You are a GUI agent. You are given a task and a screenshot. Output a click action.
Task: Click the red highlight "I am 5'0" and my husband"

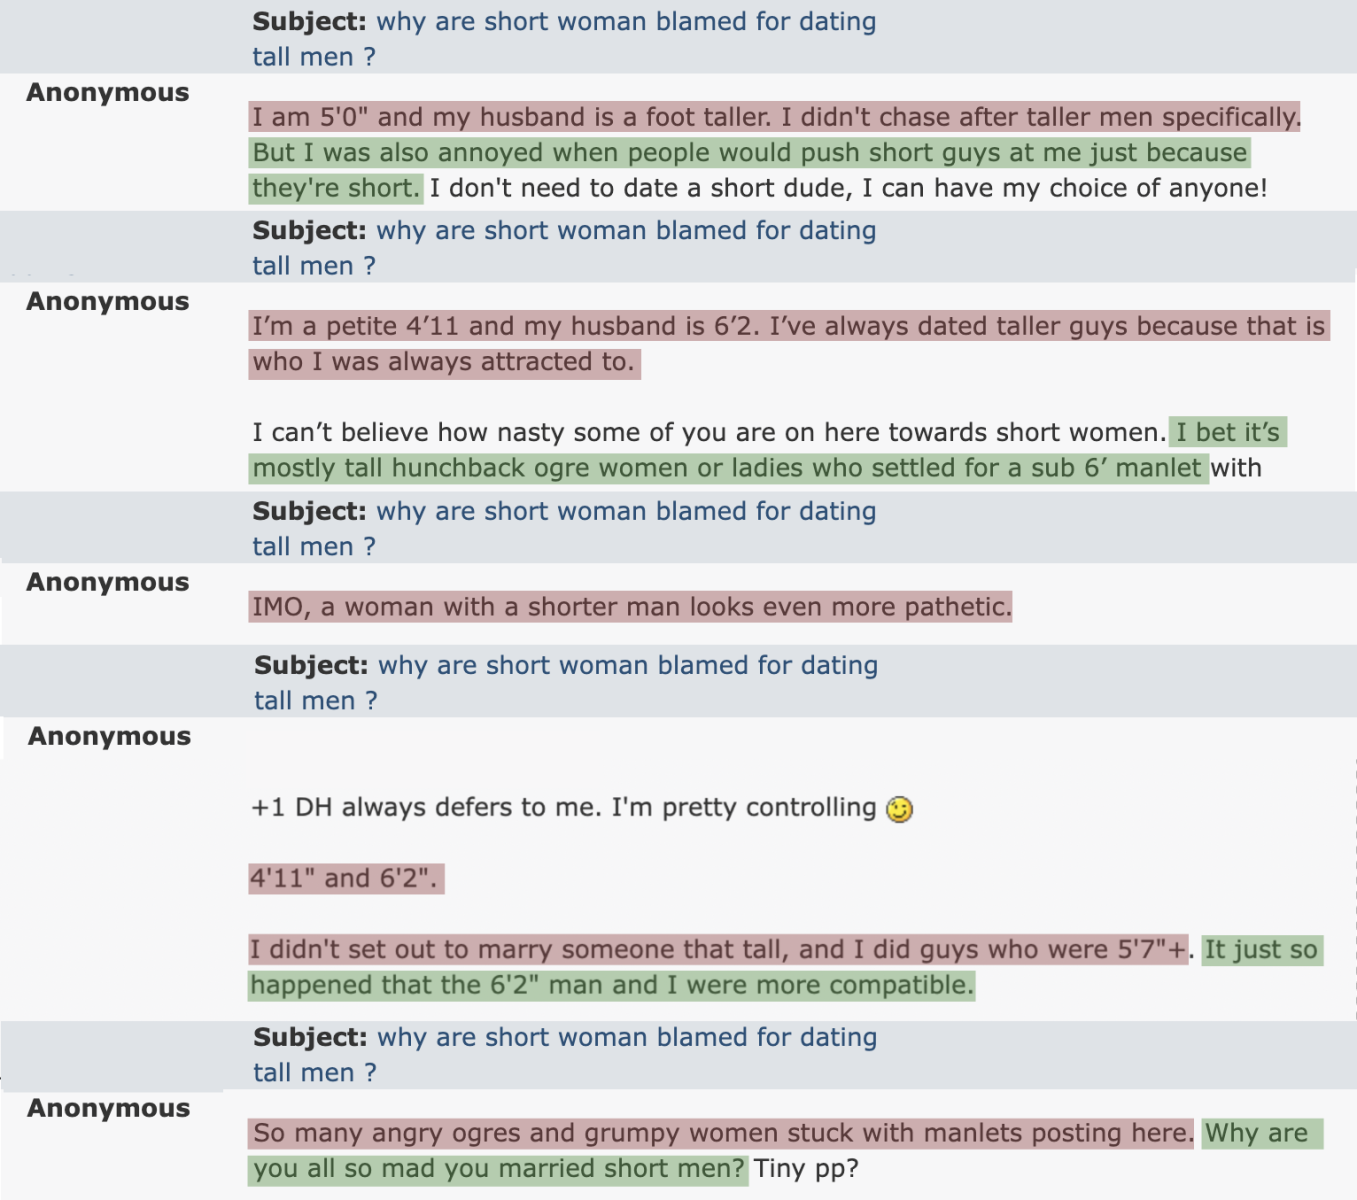point(775,117)
